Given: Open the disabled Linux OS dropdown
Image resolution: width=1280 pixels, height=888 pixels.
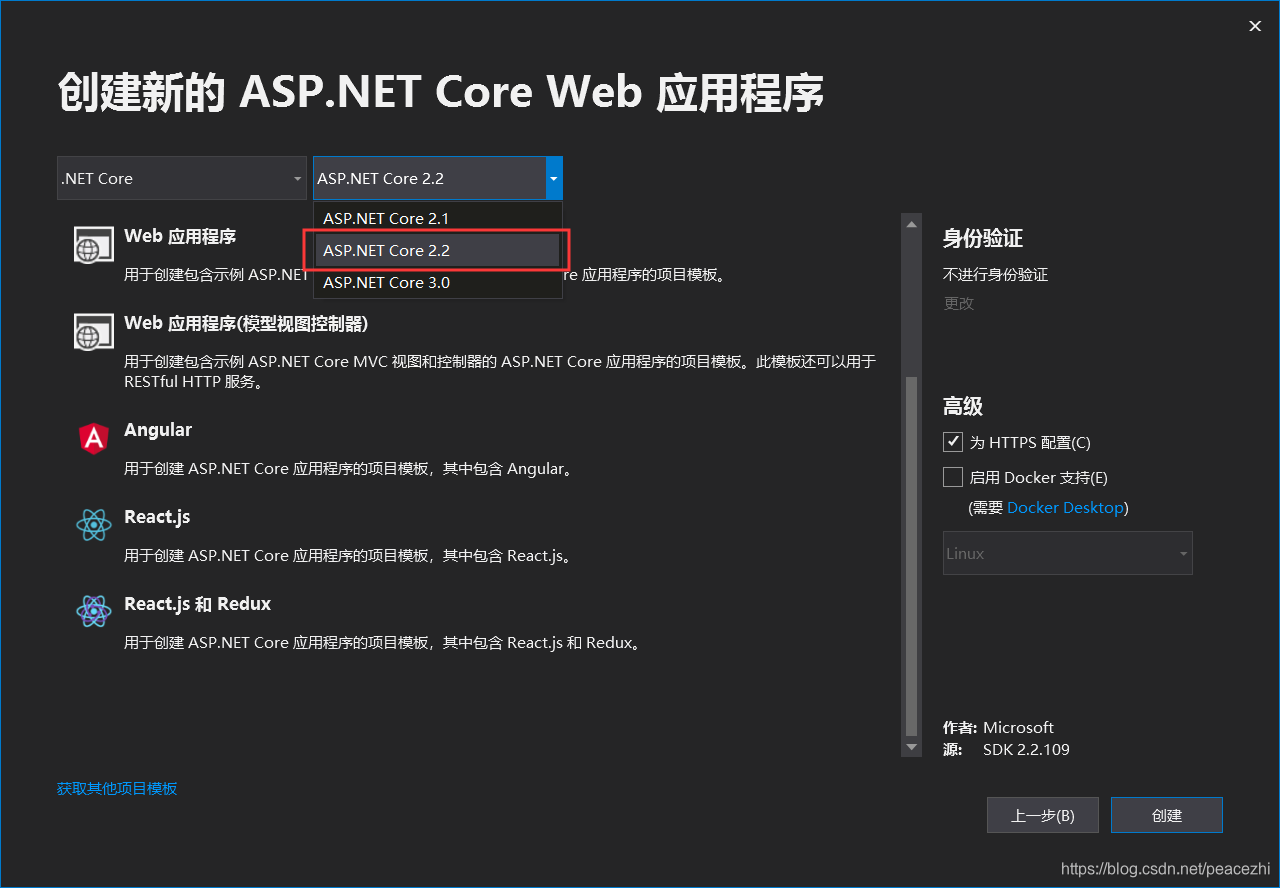Looking at the screenshot, I should [x=1067, y=553].
